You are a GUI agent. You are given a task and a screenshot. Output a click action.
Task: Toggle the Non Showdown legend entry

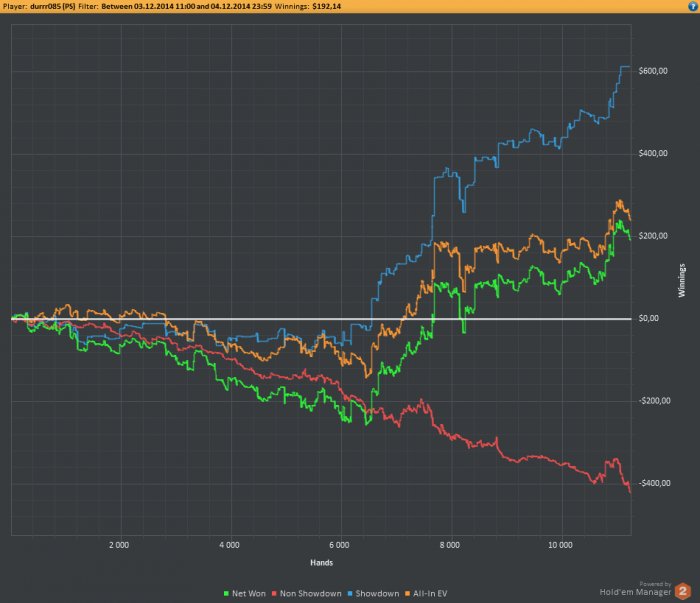(307, 594)
